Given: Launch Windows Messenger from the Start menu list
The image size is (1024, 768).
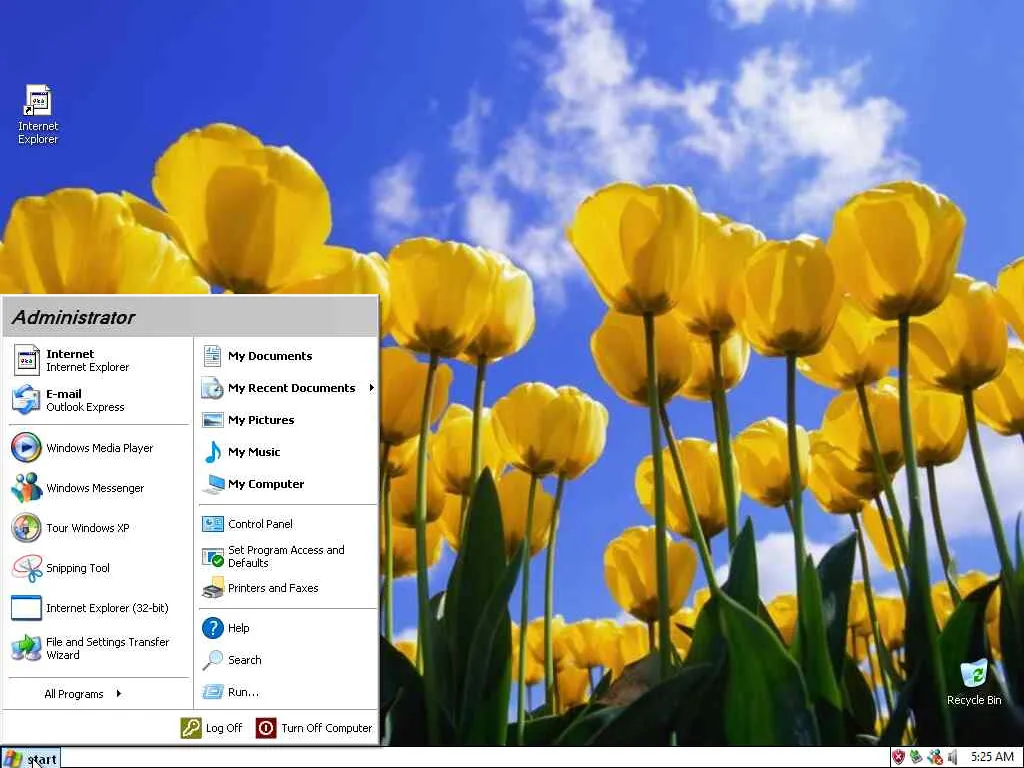Looking at the screenshot, I should click(x=99, y=488).
